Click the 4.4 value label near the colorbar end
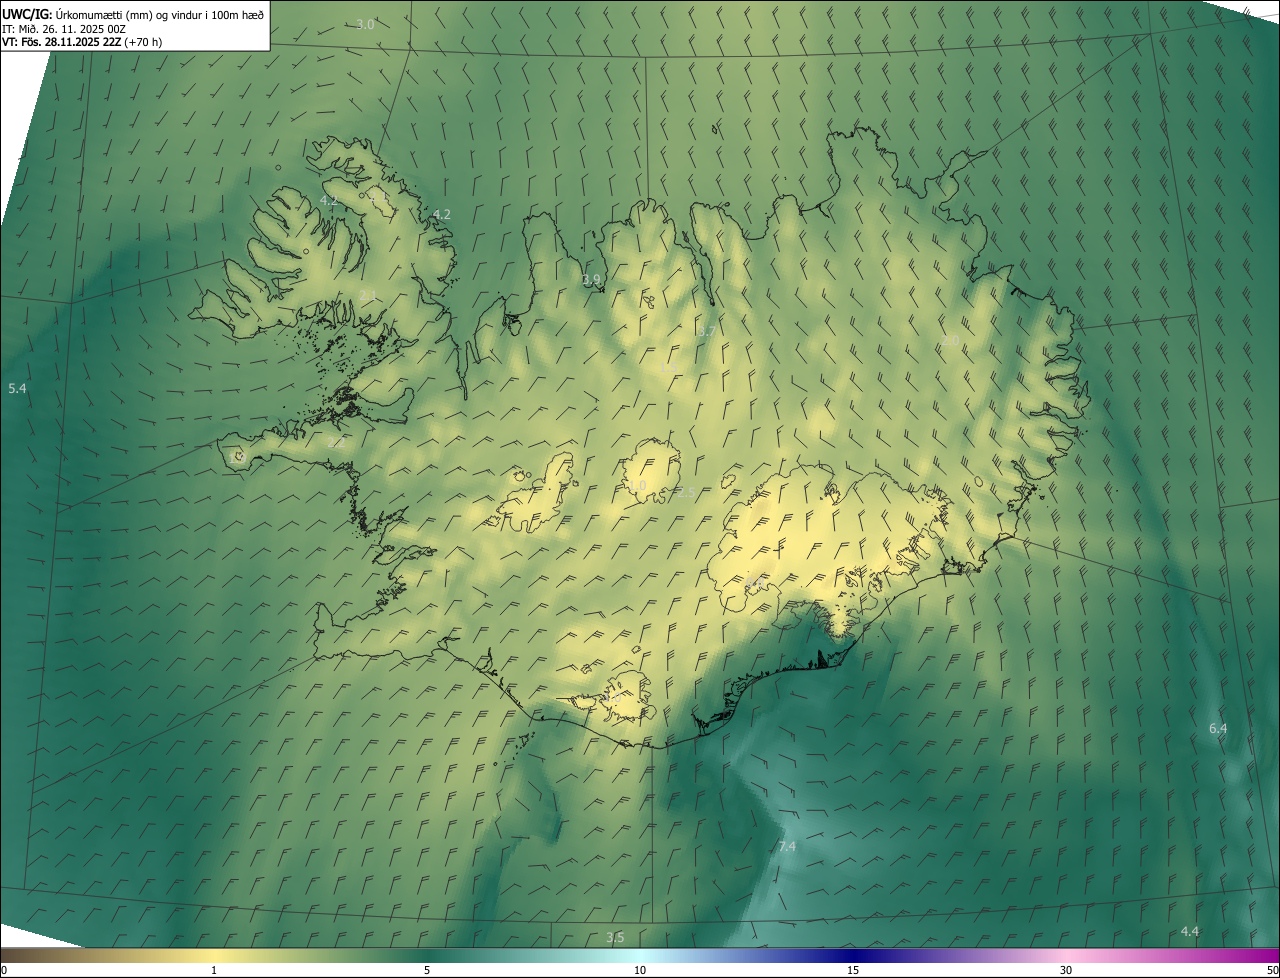This screenshot has height=978, width=1280. point(1189,932)
